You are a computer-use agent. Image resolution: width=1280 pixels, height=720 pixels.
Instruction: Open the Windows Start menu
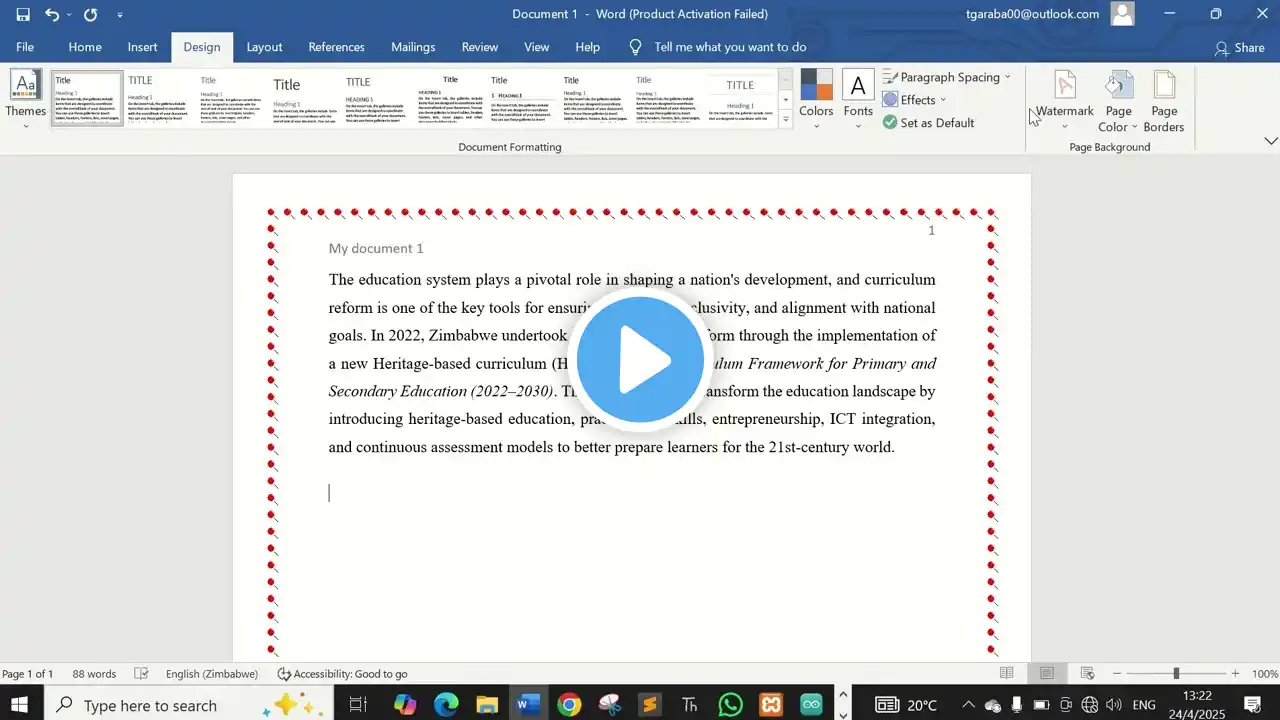[x=20, y=705]
